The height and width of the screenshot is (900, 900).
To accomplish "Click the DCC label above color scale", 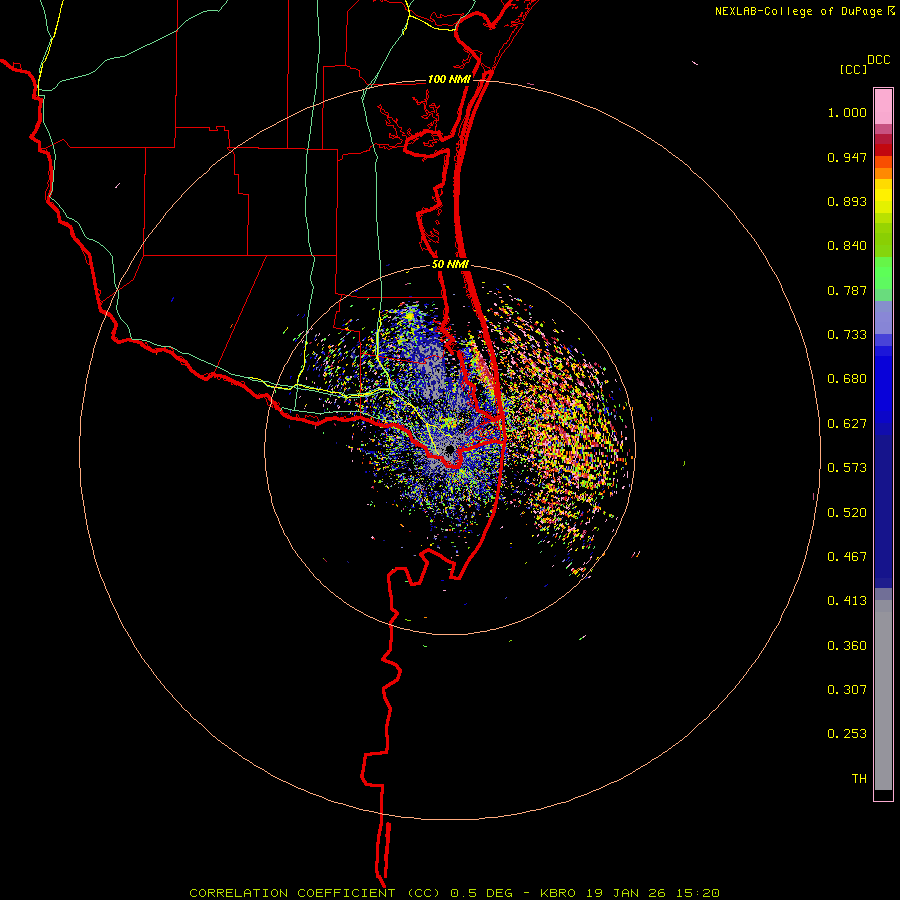I will (879, 60).
